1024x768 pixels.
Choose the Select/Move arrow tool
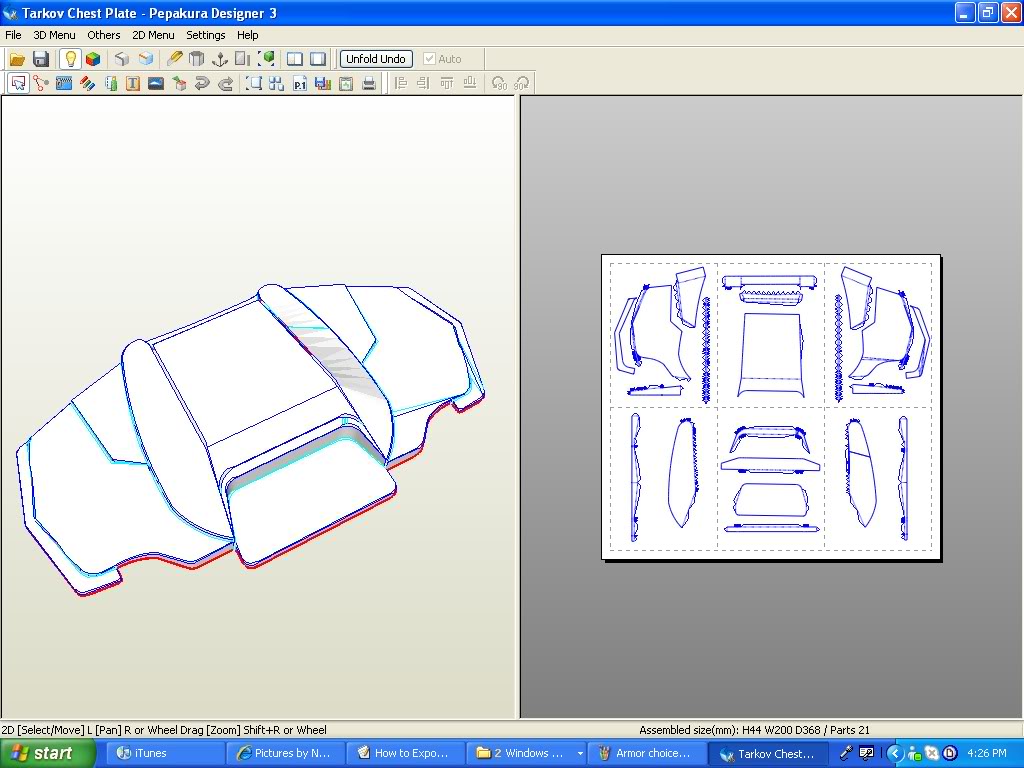(18, 84)
